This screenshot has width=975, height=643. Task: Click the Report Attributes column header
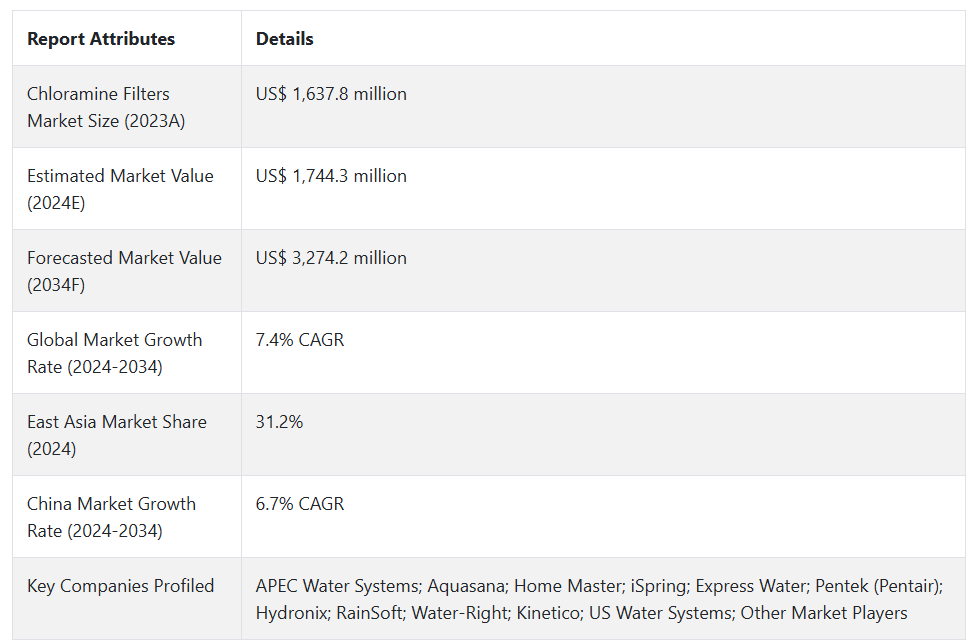click(x=101, y=39)
